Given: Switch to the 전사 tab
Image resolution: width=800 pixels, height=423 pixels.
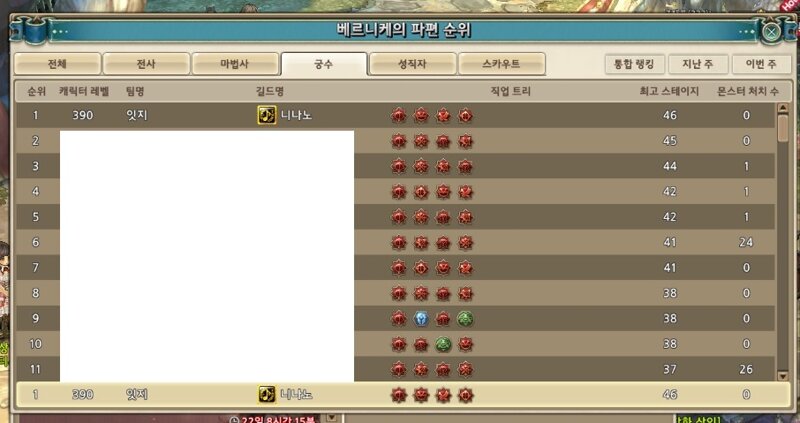Looking at the screenshot, I should click(146, 64).
